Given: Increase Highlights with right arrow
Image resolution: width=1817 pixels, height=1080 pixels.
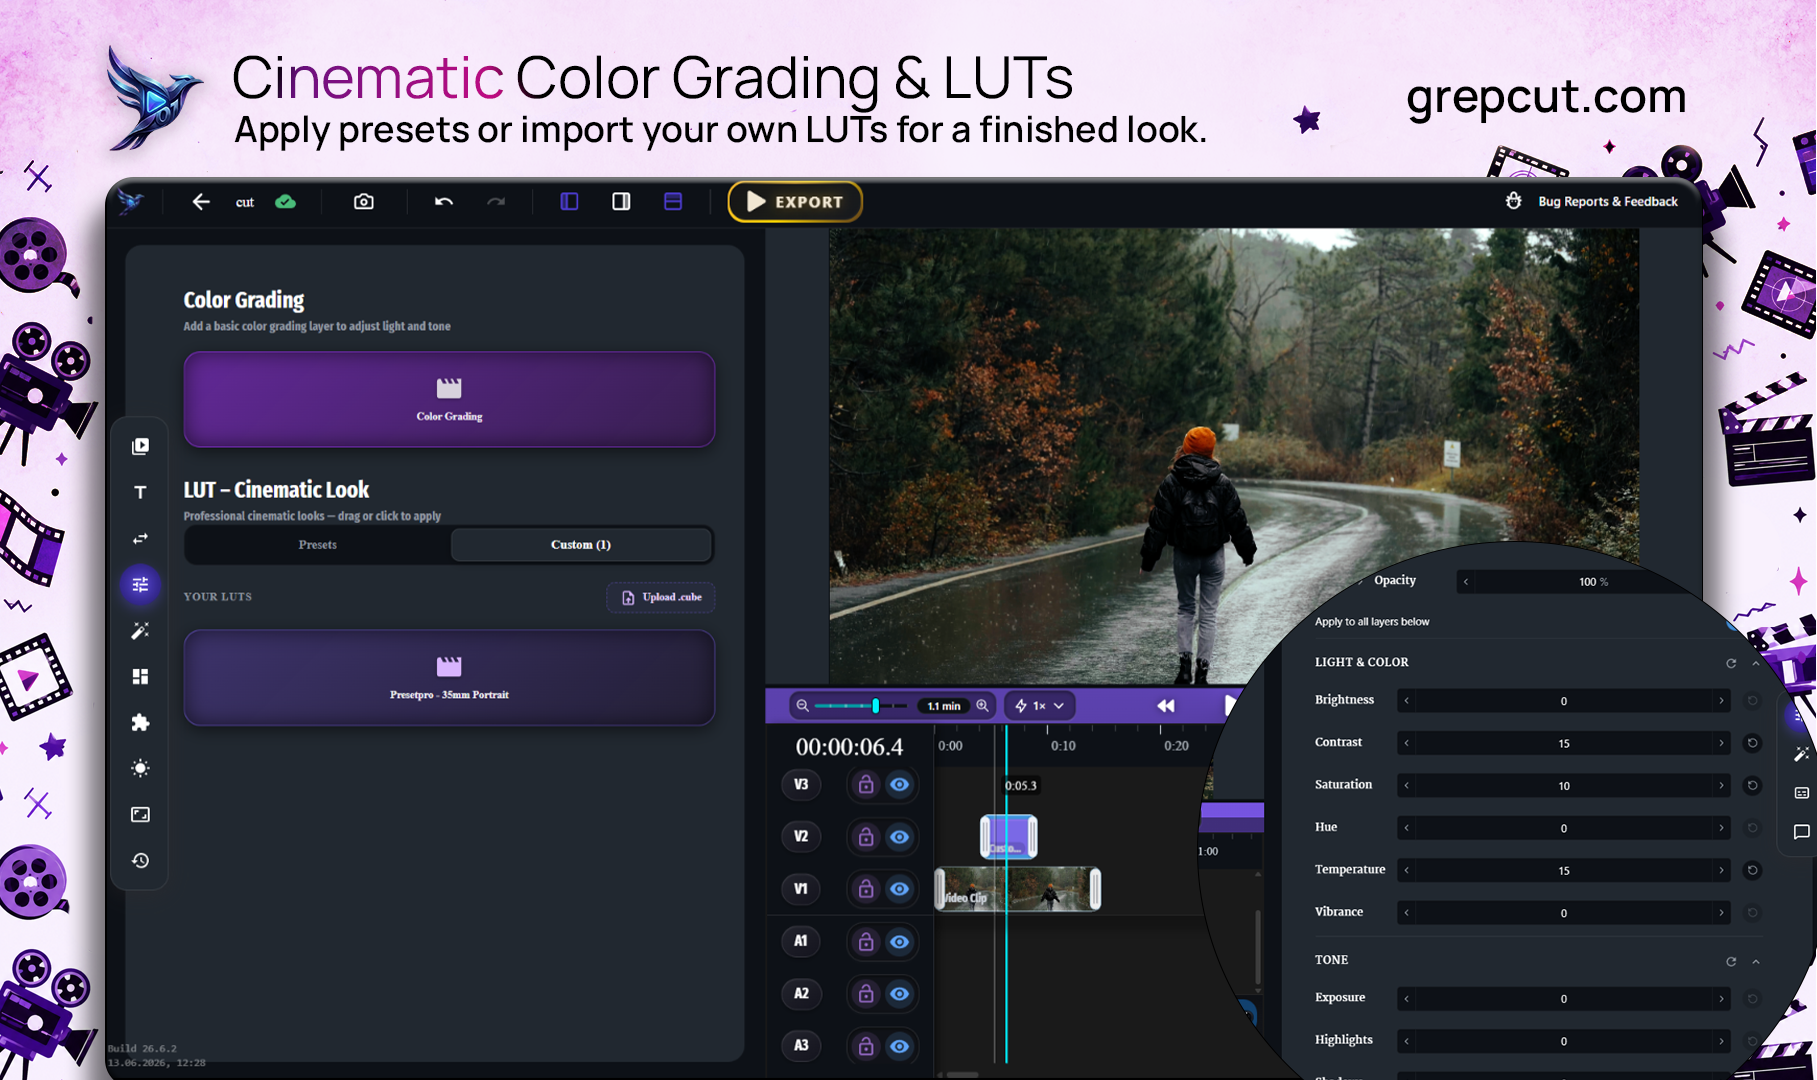Looking at the screenshot, I should [x=1721, y=1041].
